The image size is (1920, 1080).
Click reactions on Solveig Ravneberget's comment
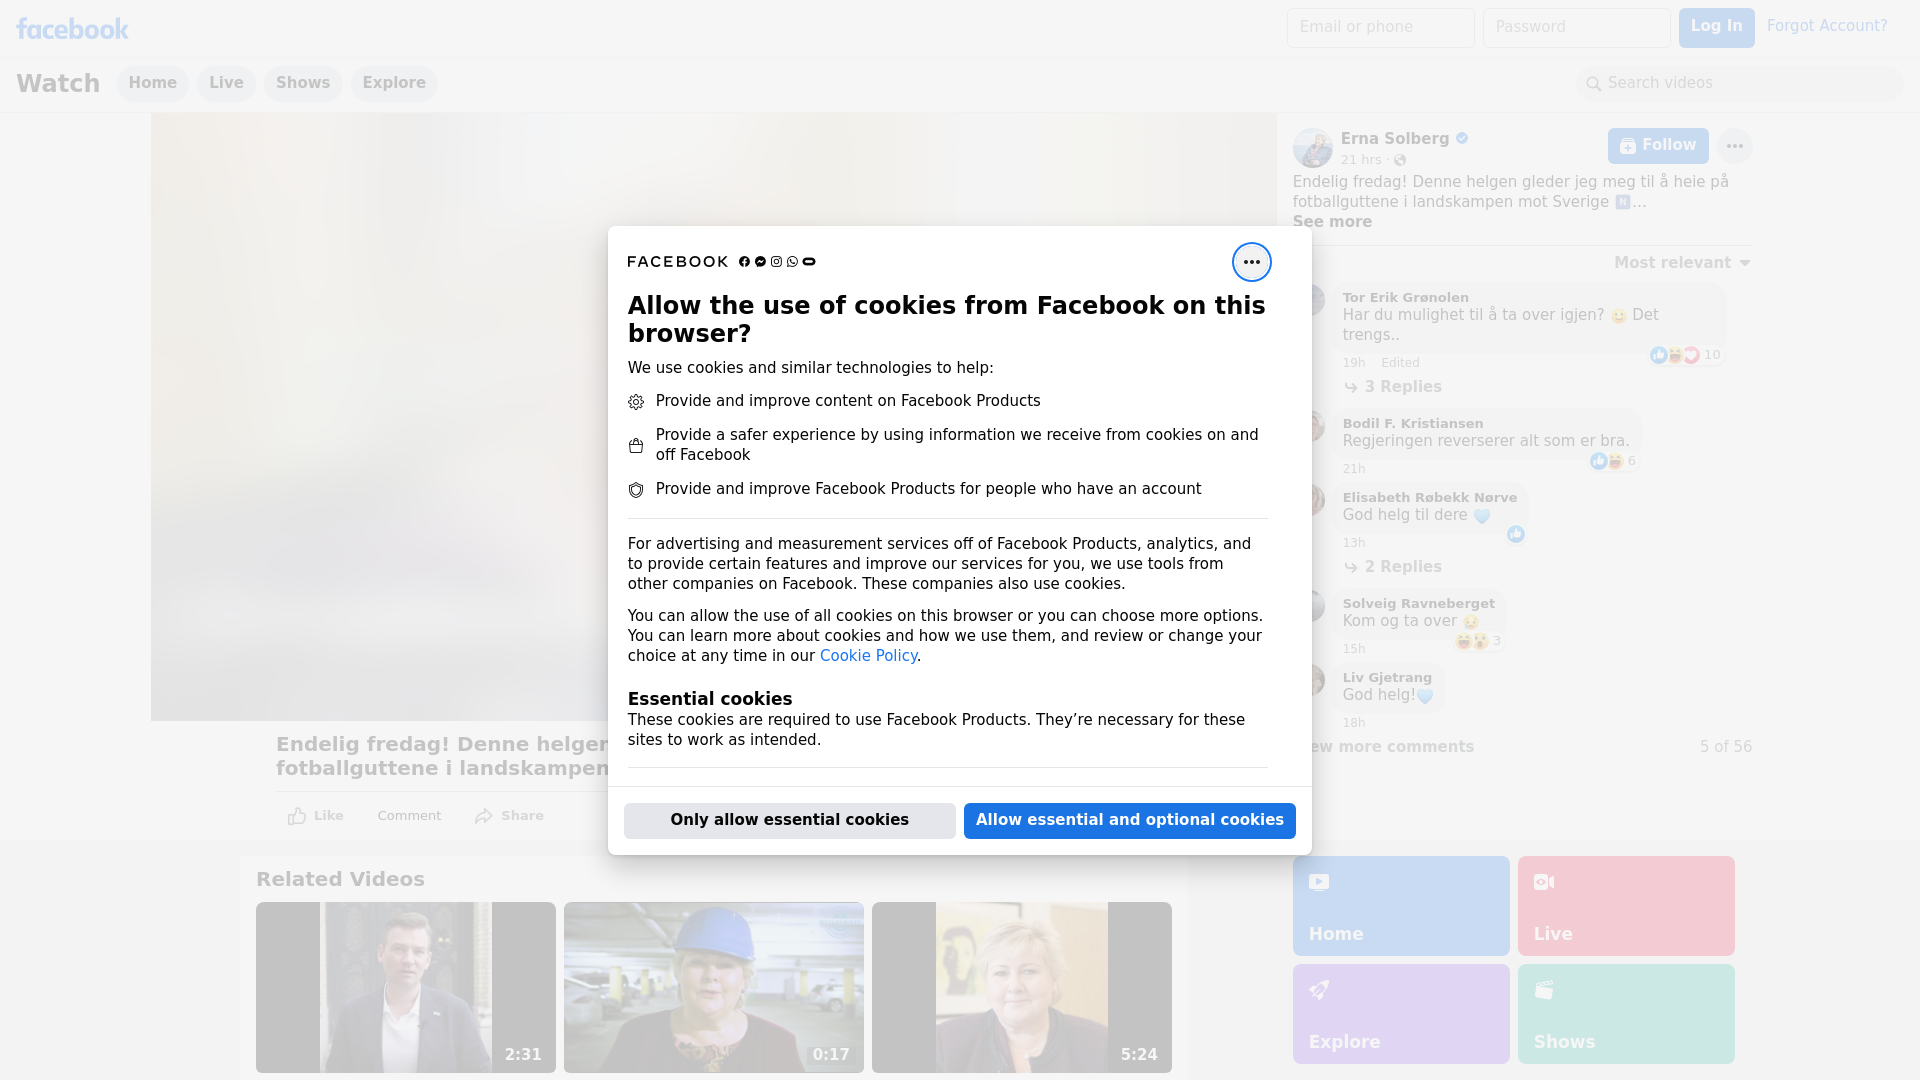coord(1478,641)
